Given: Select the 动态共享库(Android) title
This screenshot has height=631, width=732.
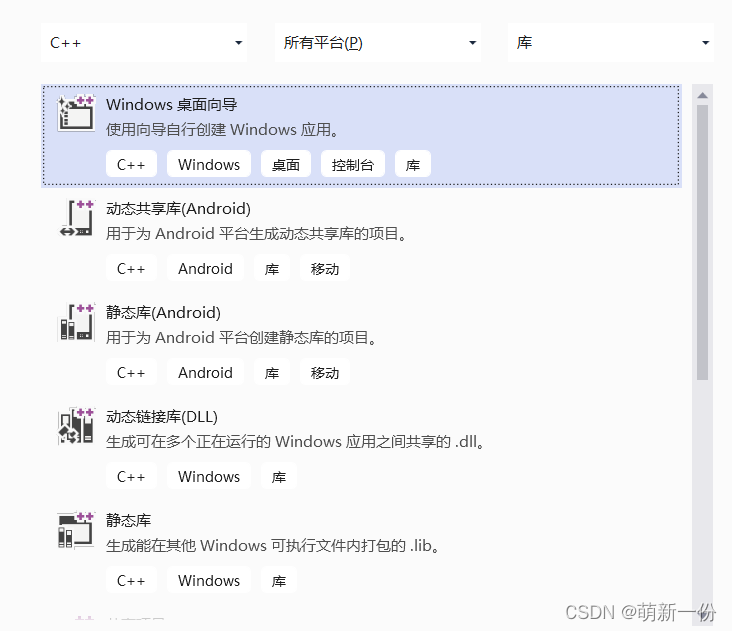Looking at the screenshot, I should (178, 209).
